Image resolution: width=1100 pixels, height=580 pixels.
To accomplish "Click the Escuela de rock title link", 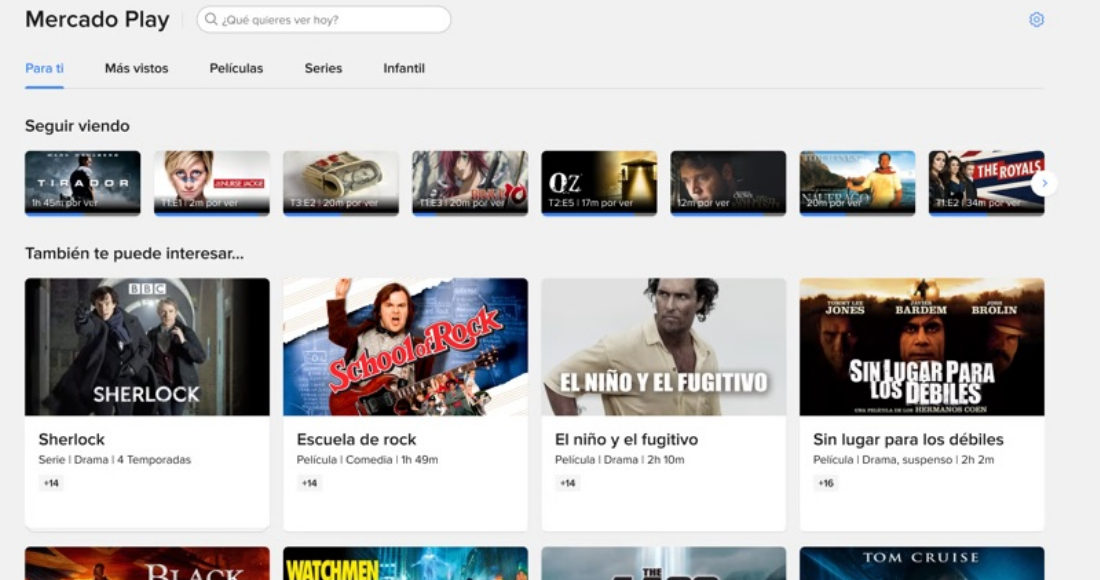I will [356, 439].
